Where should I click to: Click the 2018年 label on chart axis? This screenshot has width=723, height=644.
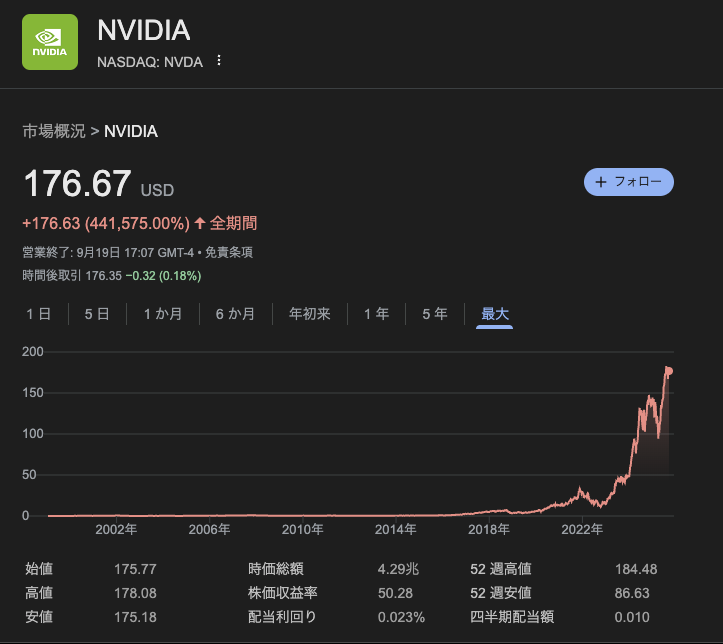(x=490, y=529)
